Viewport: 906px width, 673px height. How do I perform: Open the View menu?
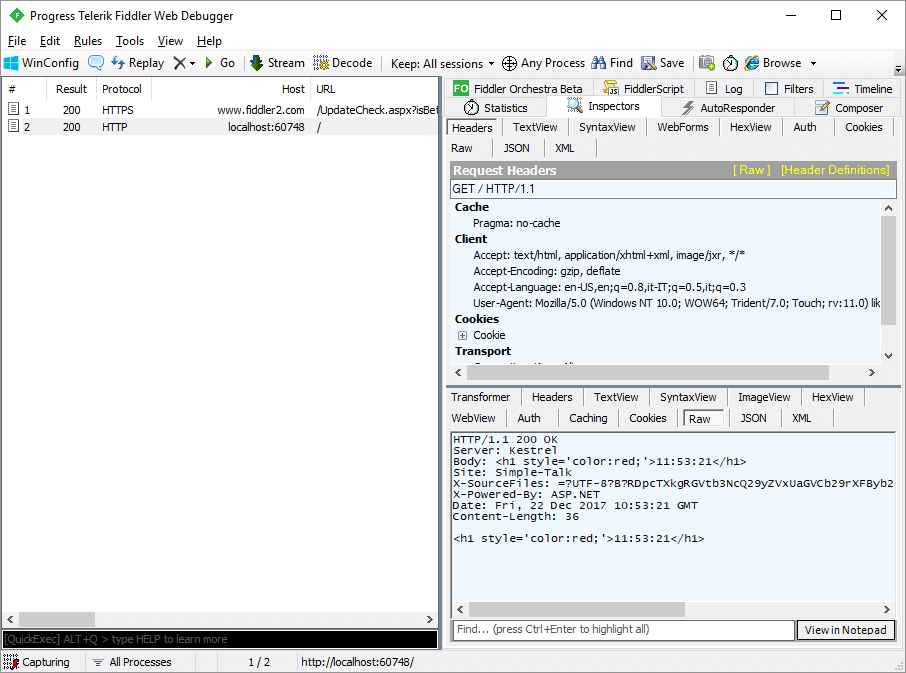[x=170, y=41]
